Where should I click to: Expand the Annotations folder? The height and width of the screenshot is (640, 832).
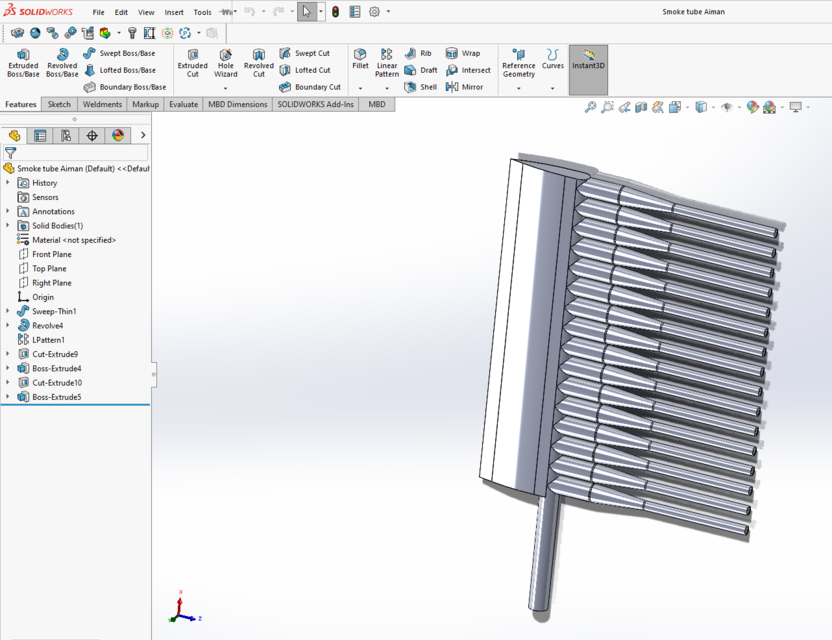tap(8, 211)
